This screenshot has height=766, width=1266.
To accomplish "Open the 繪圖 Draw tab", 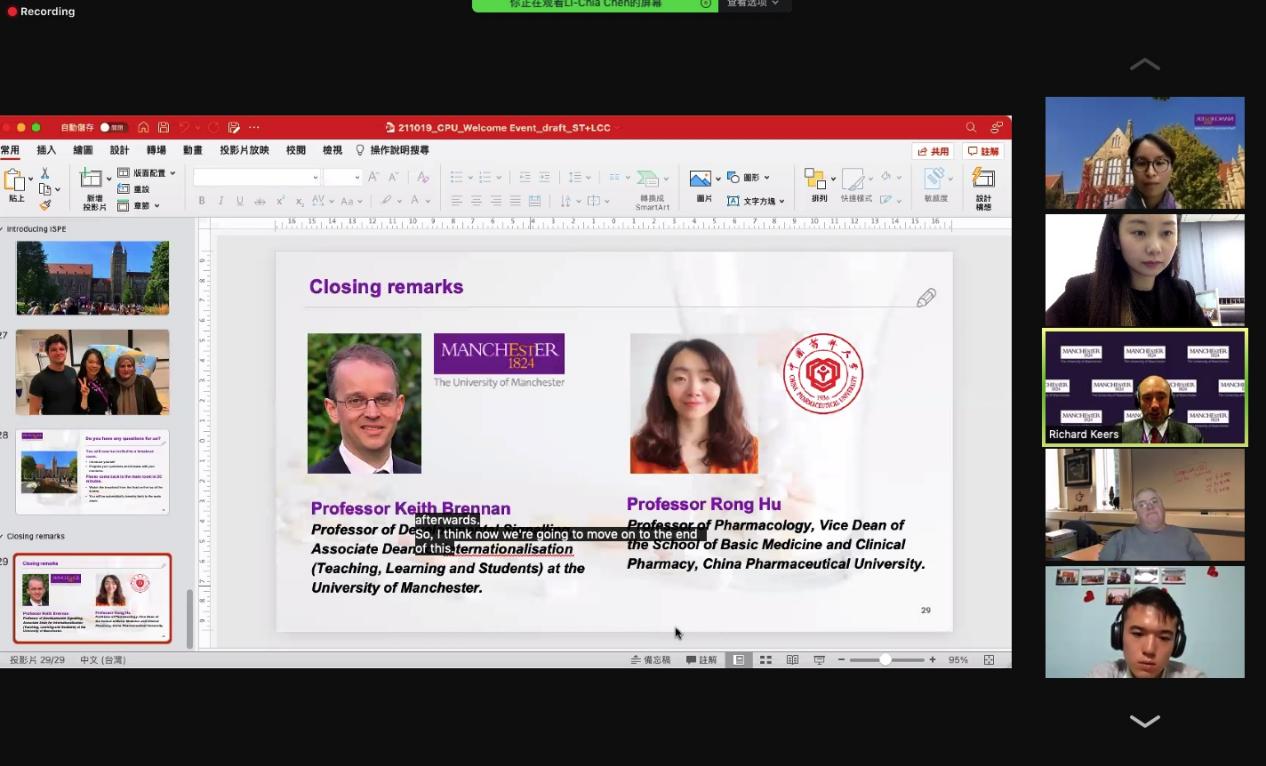I will 83,150.
